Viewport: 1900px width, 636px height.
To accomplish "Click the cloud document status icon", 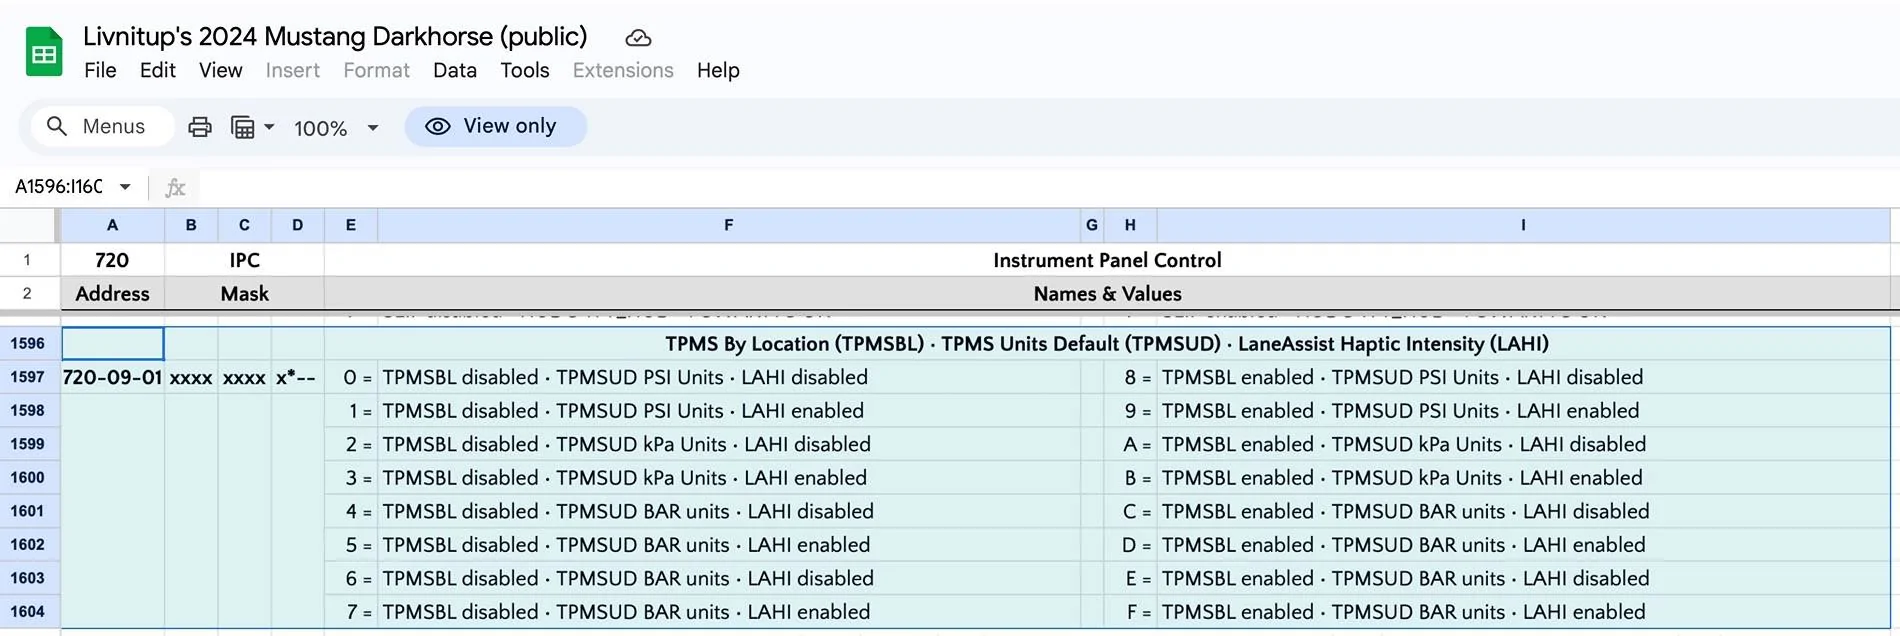I will (x=638, y=38).
